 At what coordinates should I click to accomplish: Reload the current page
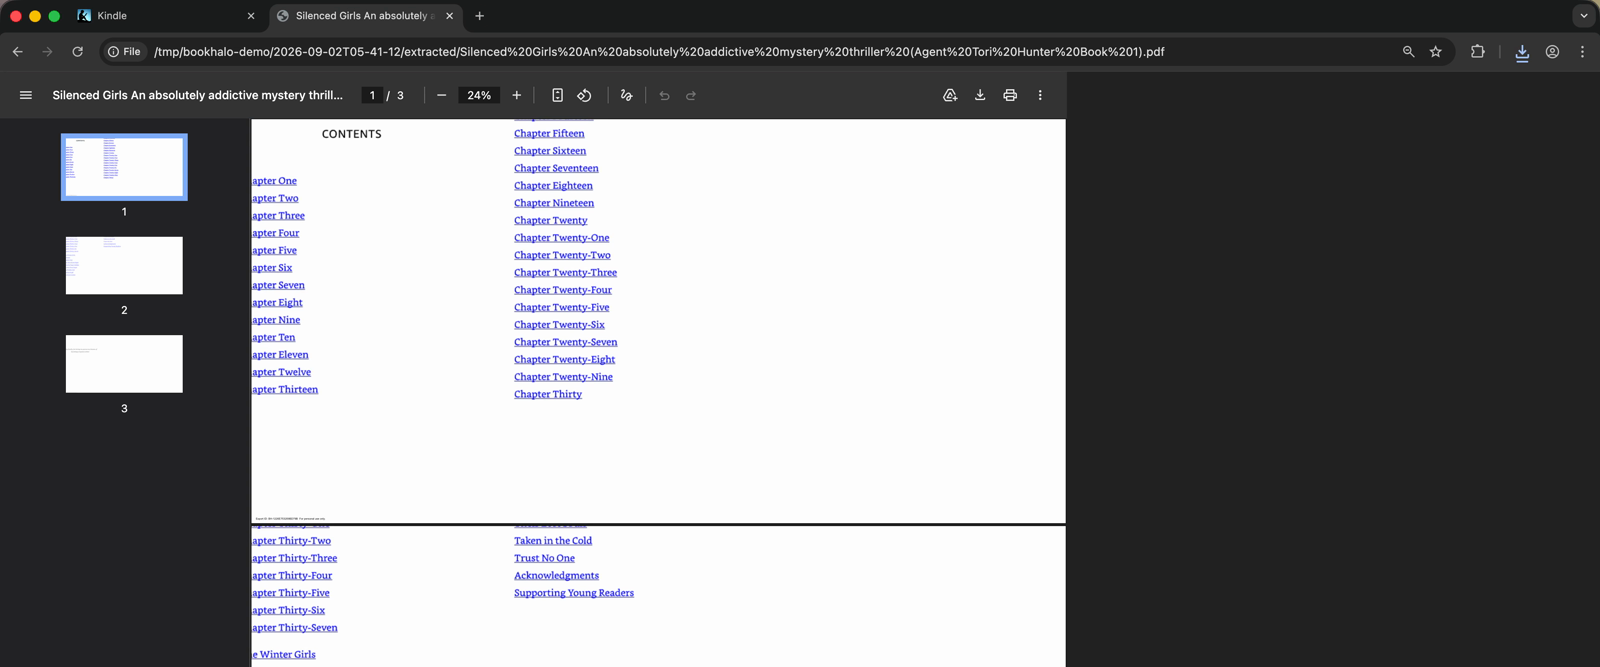tap(77, 52)
